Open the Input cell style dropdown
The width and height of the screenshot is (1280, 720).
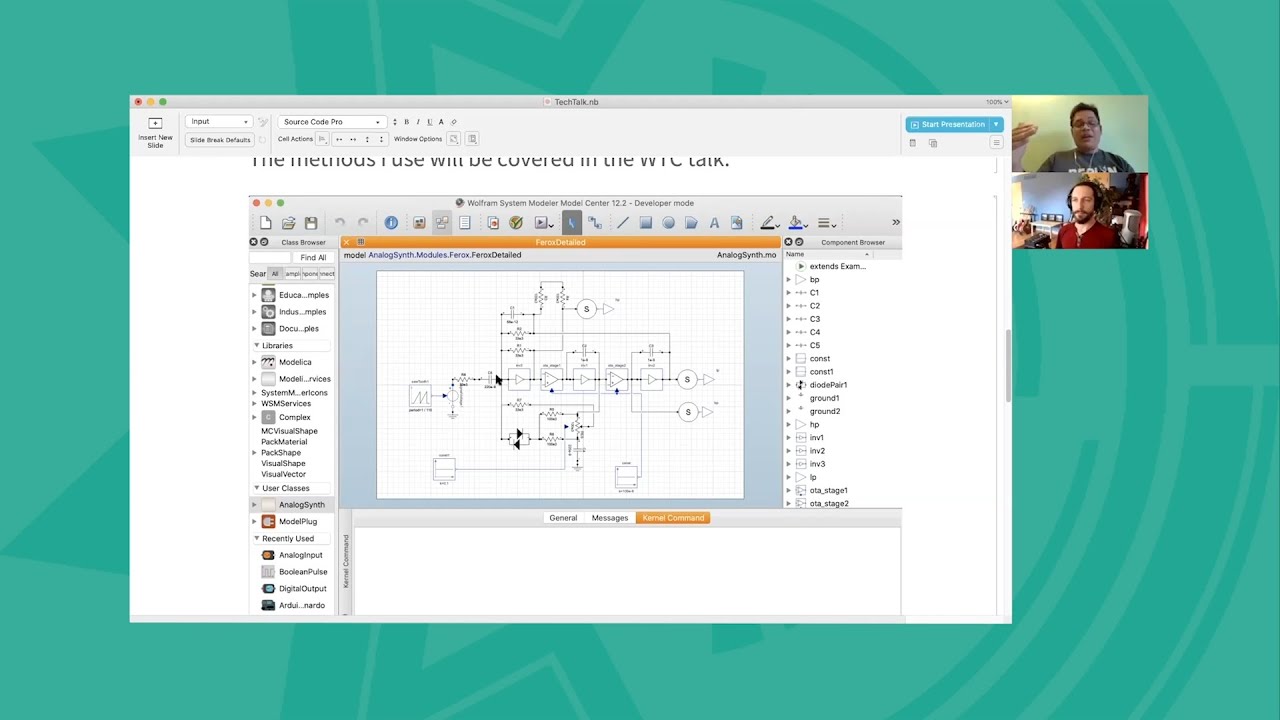[x=218, y=122]
